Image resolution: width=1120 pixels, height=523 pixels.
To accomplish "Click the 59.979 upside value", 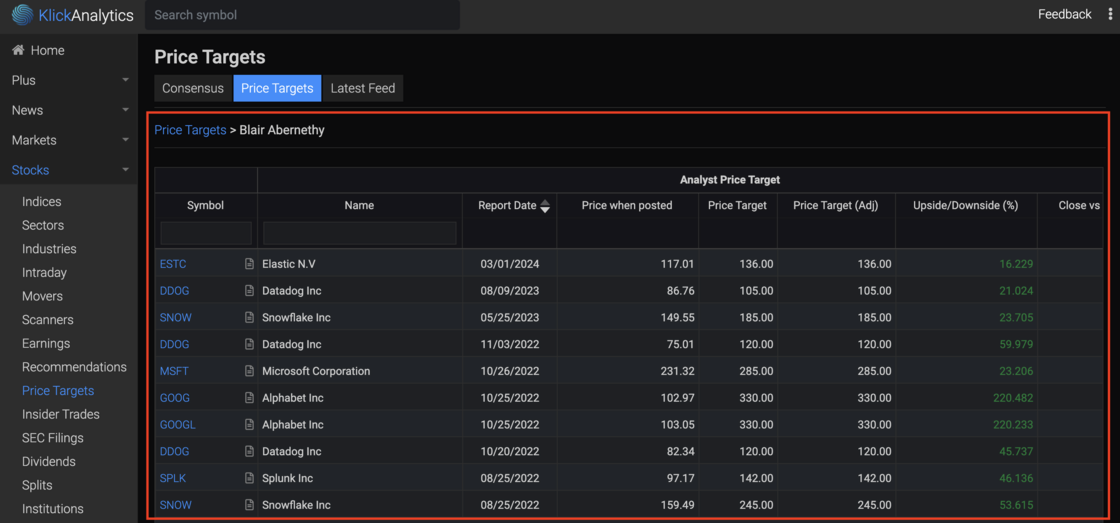I will pyautogui.click(x=1016, y=344).
